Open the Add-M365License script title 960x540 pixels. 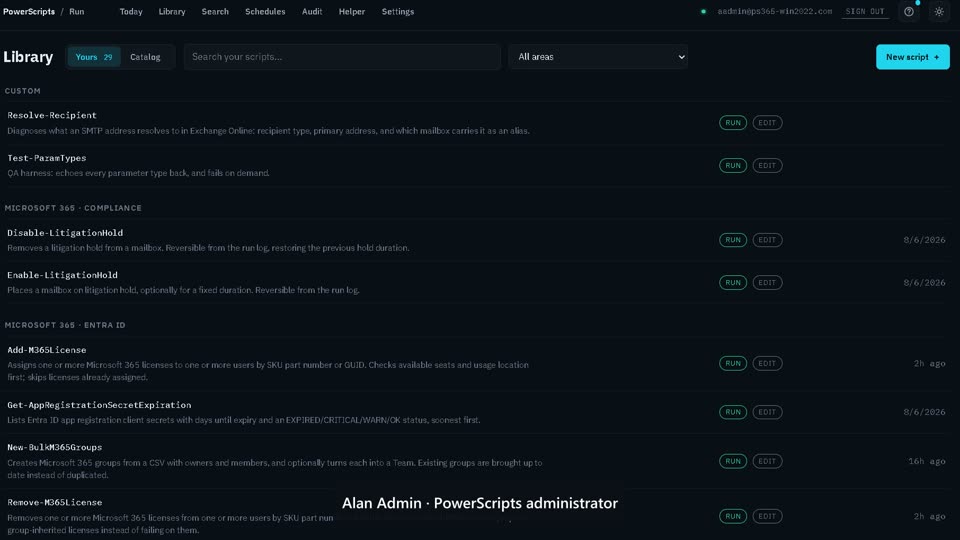coord(47,350)
